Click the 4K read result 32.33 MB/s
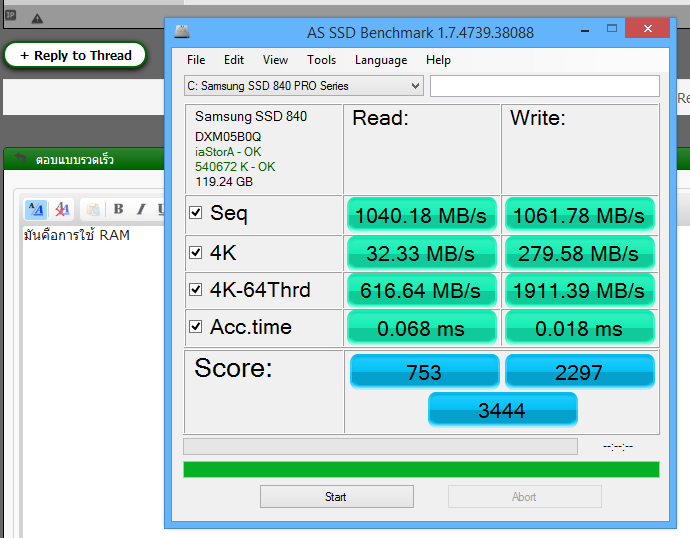Image resolution: width=690 pixels, height=538 pixels. 422,253
